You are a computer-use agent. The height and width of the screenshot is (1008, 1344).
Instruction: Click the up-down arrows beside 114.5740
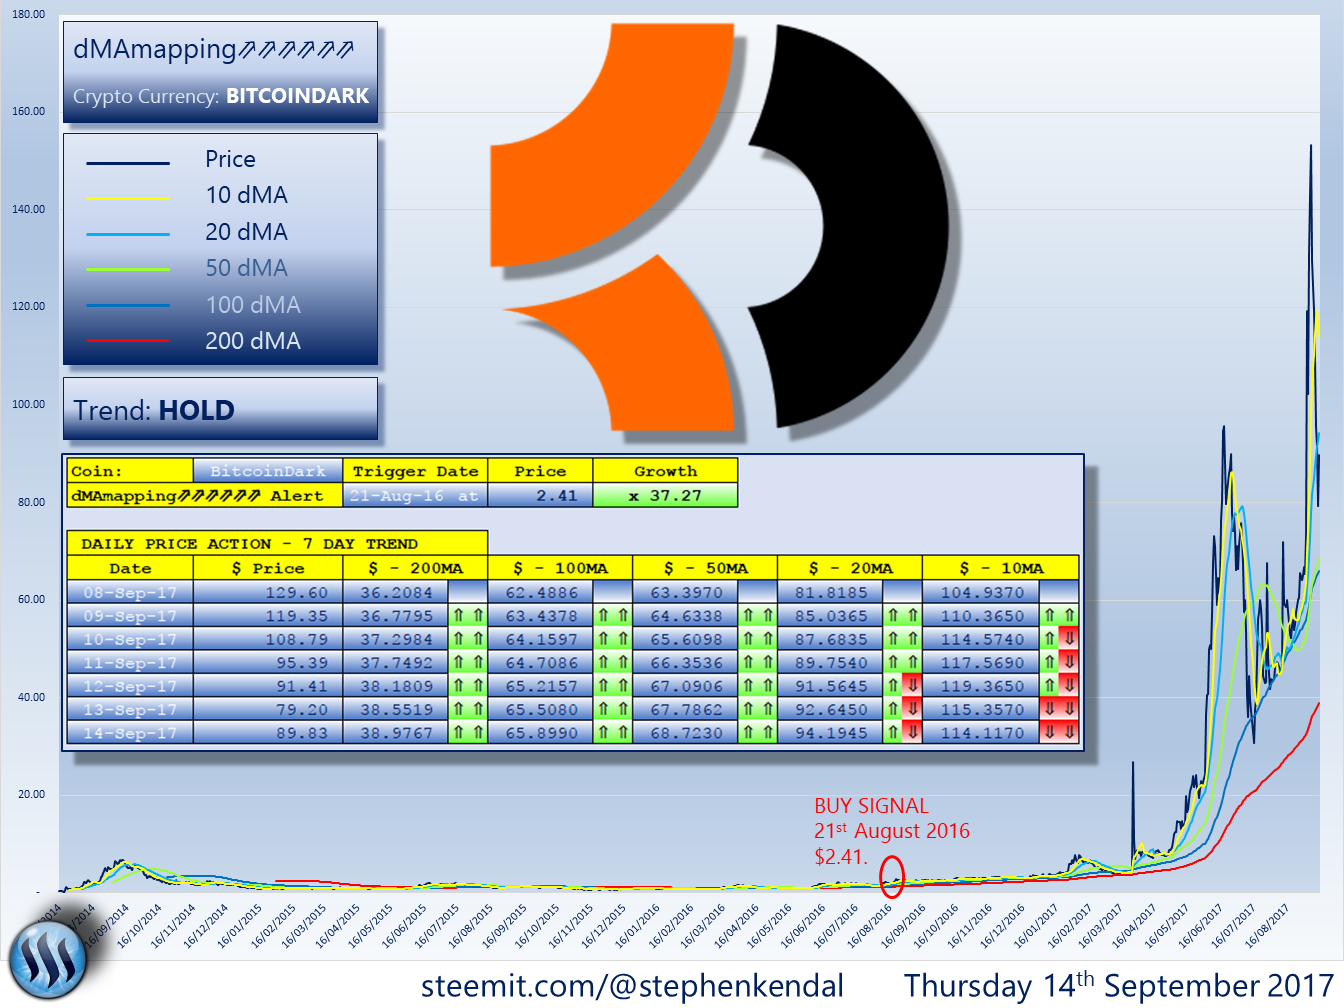[x=1059, y=639]
